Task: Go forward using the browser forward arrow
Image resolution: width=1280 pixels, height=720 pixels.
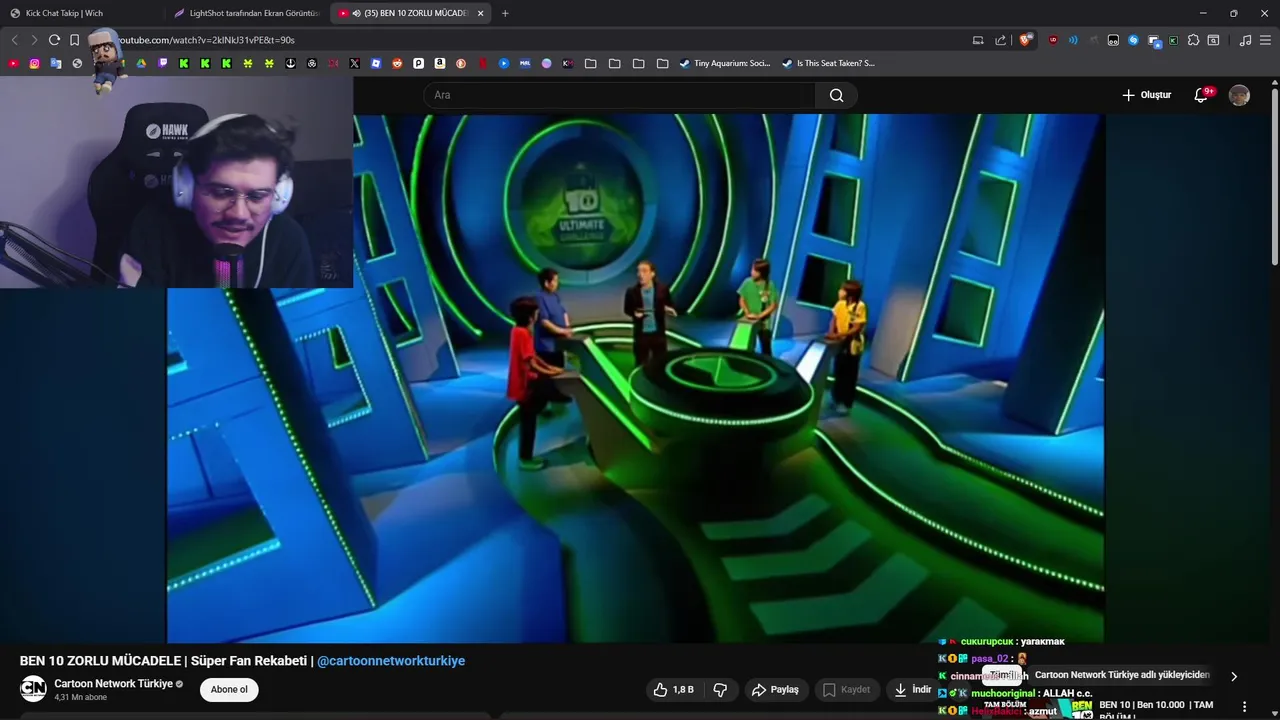Action: 34,40
